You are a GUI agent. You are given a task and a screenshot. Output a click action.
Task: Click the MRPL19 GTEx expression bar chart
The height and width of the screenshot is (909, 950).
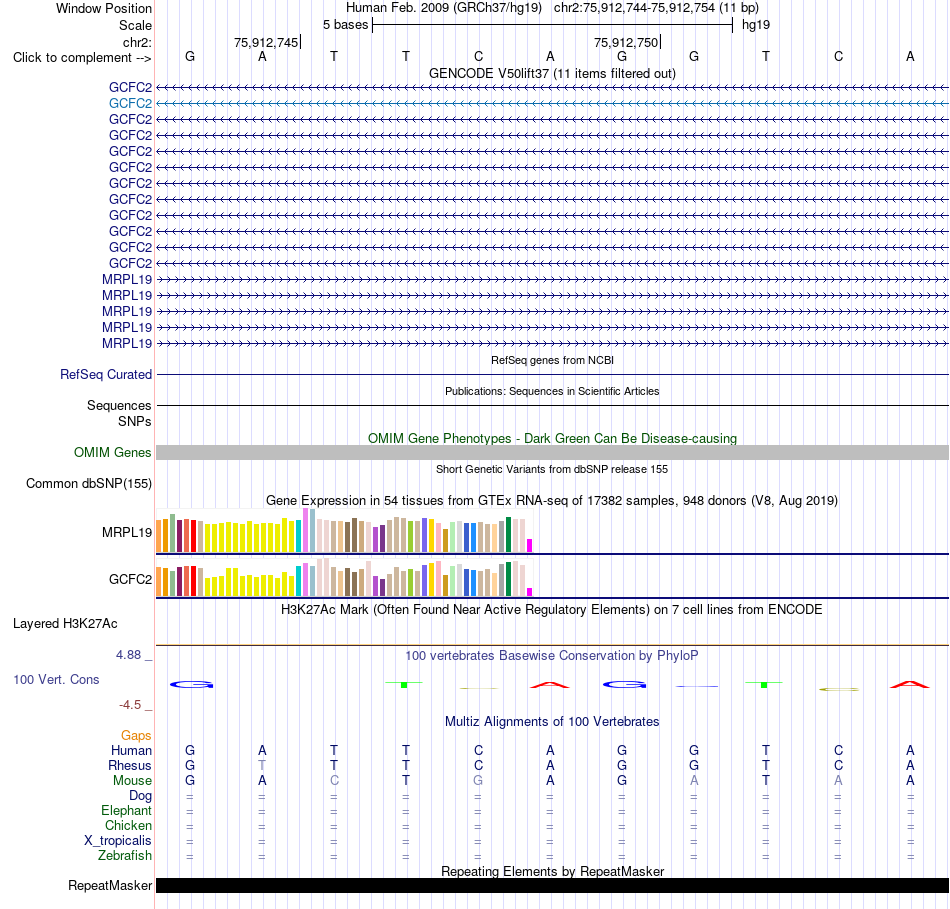pos(344,531)
